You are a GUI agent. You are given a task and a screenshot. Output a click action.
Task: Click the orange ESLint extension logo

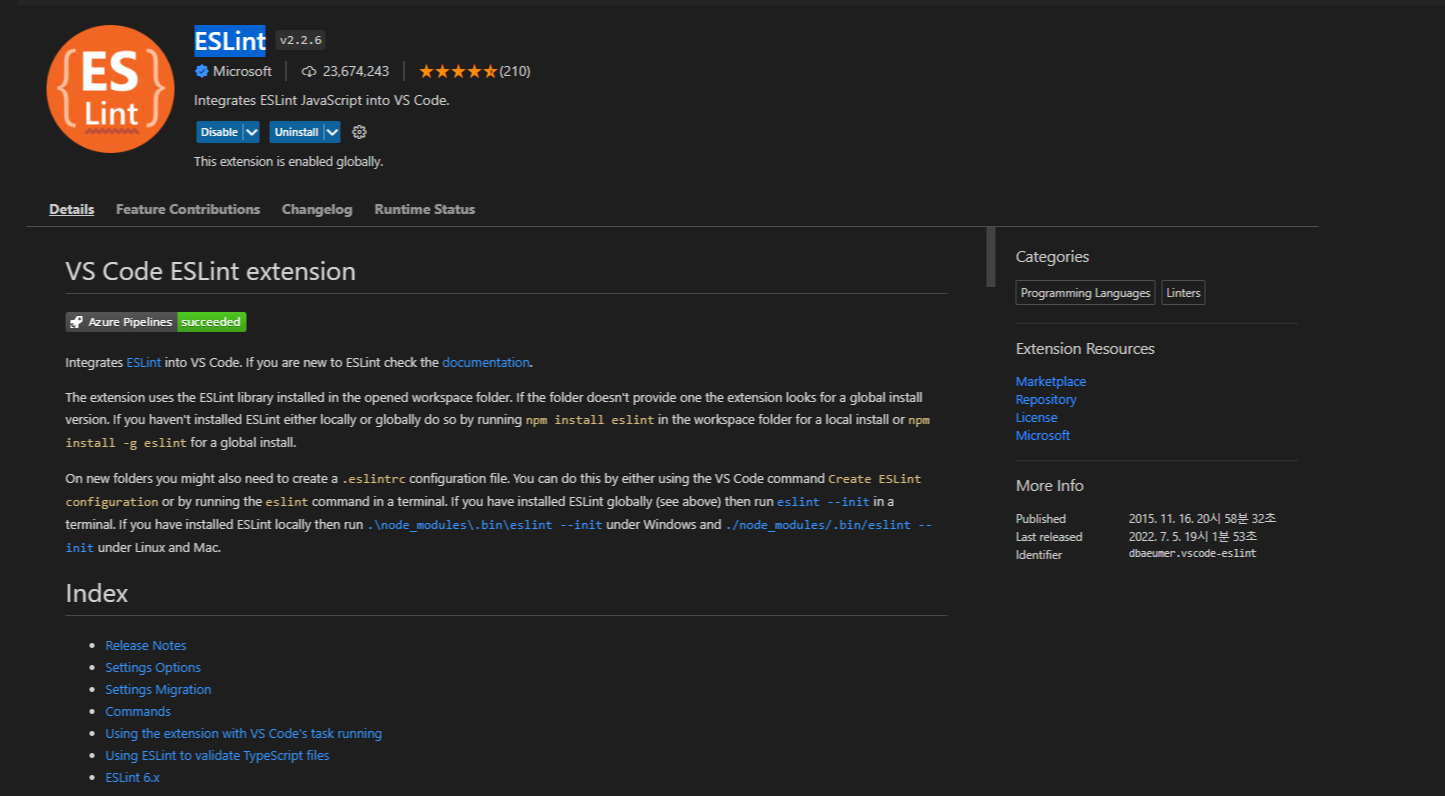tap(110, 89)
